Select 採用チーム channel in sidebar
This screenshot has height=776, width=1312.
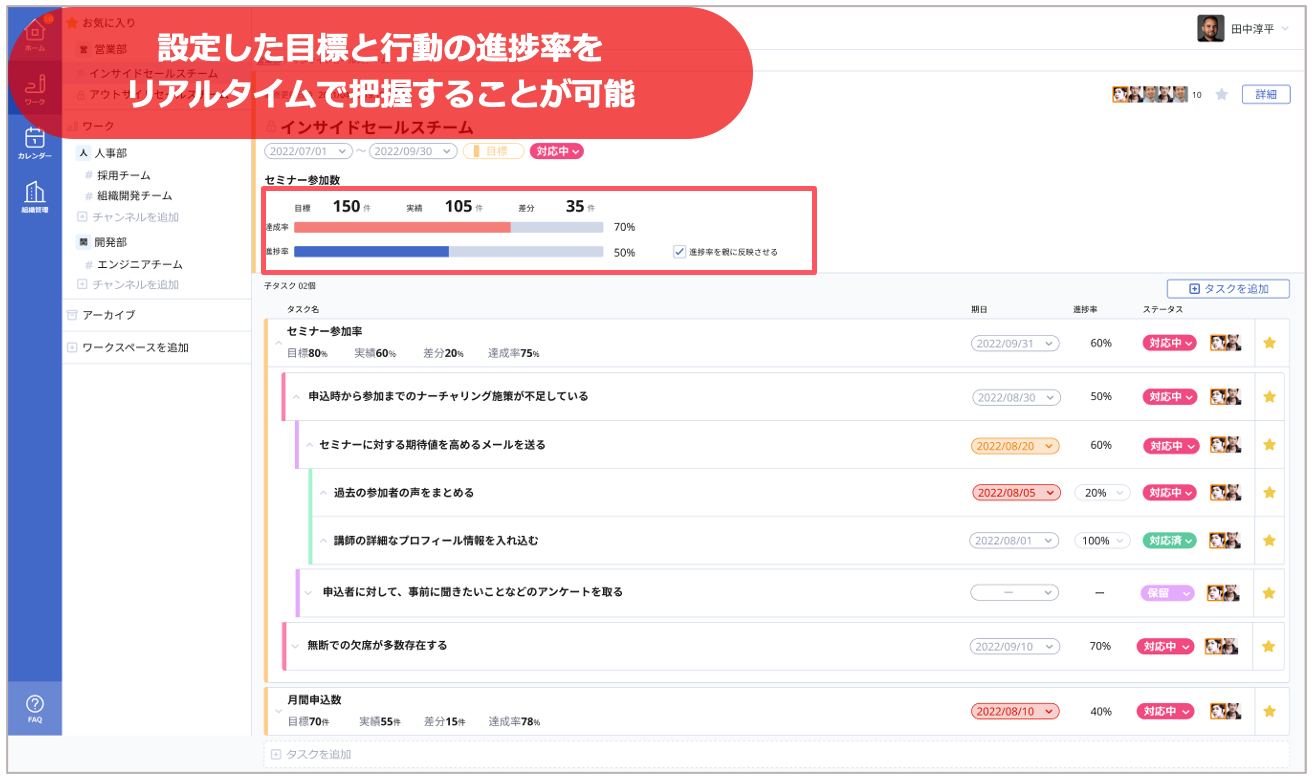[123, 175]
